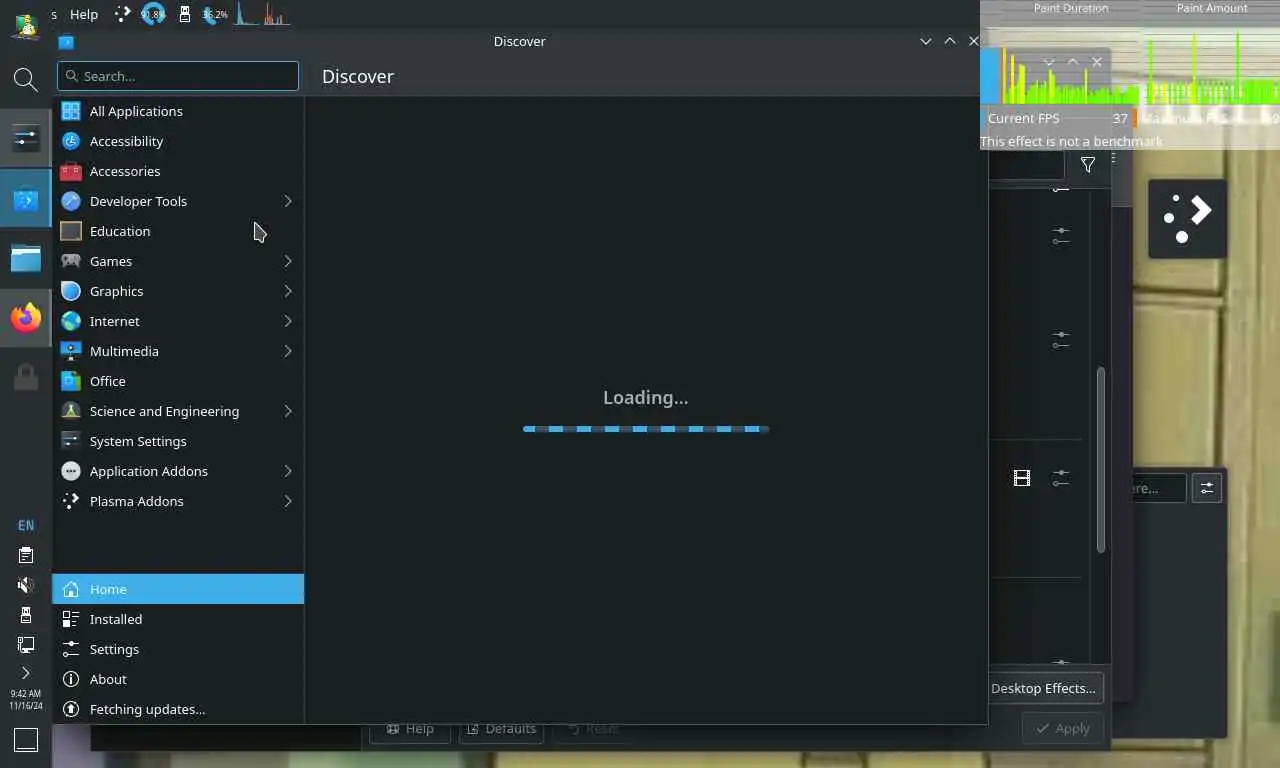
Task: Expand the Graphics submenu arrow
Action: pyautogui.click(x=288, y=291)
